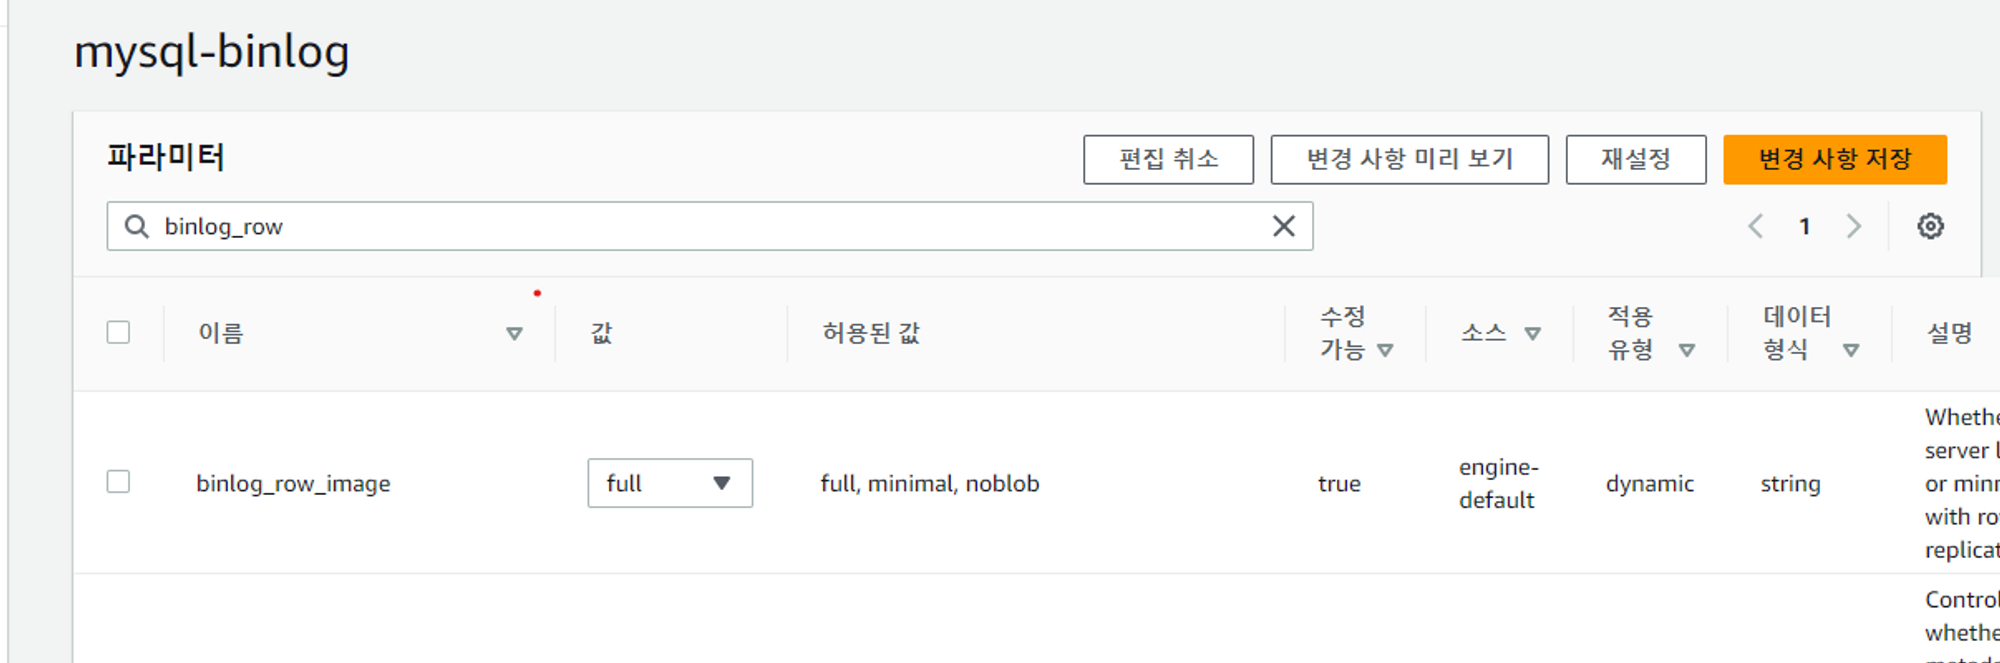Click 변경 사항 저장 button

coord(1835,159)
